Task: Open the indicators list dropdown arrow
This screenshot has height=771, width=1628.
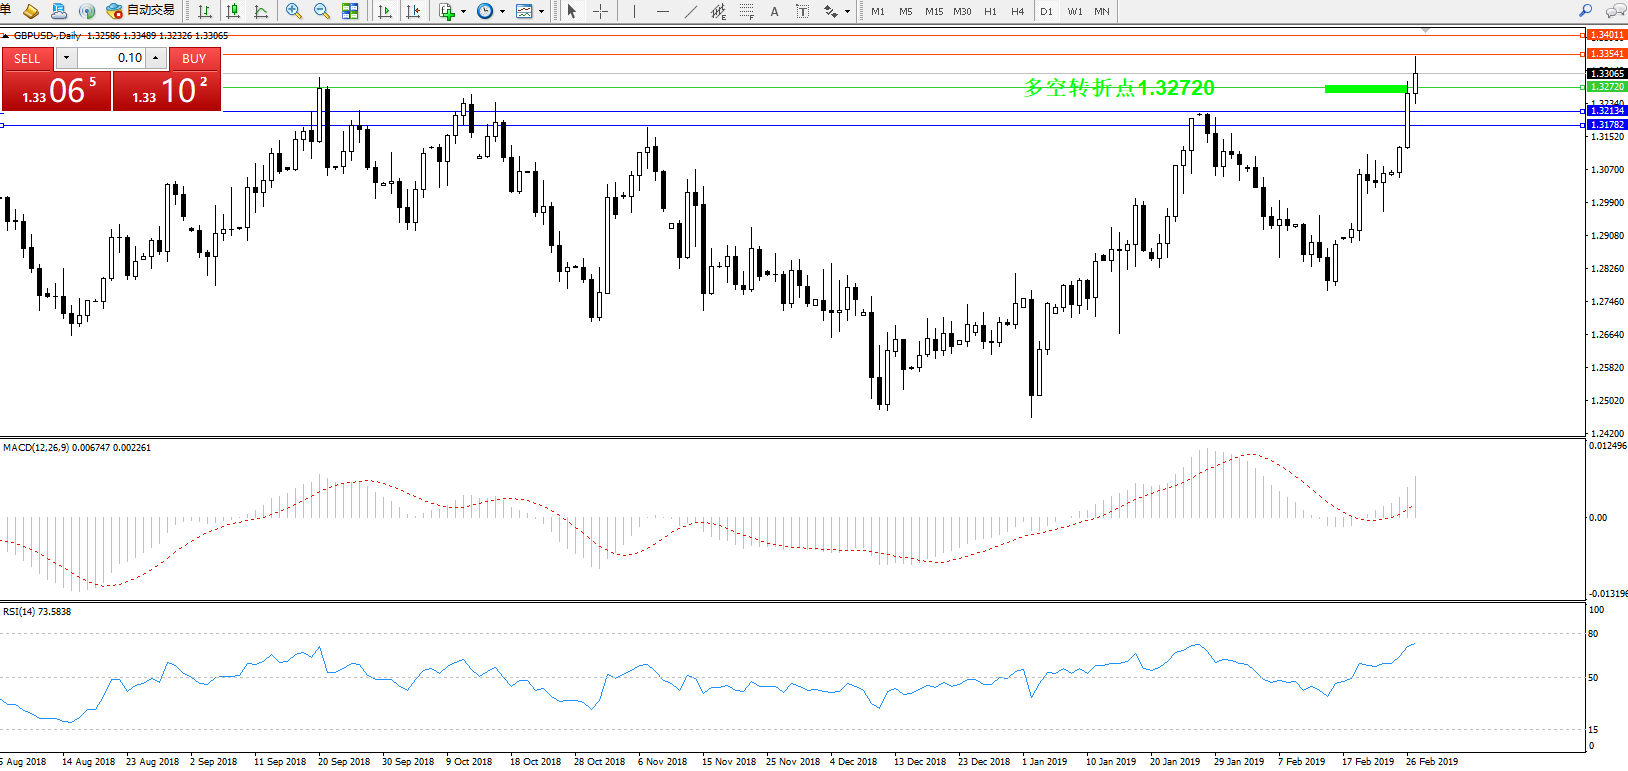Action: [x=463, y=12]
